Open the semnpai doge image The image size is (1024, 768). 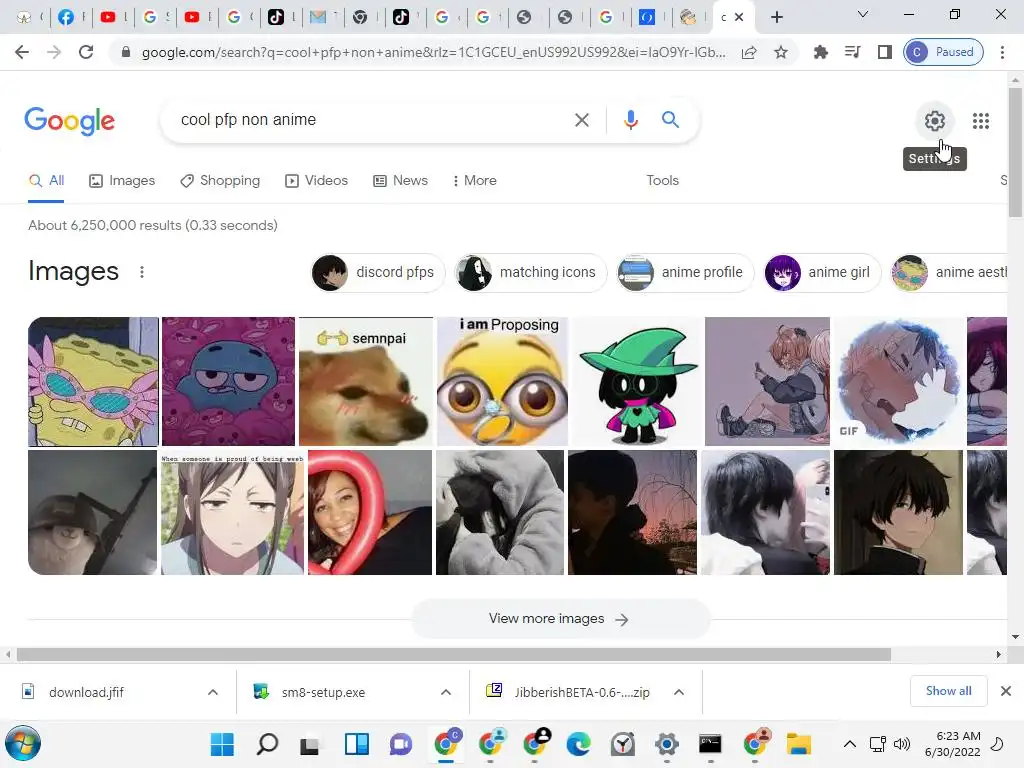(x=366, y=381)
